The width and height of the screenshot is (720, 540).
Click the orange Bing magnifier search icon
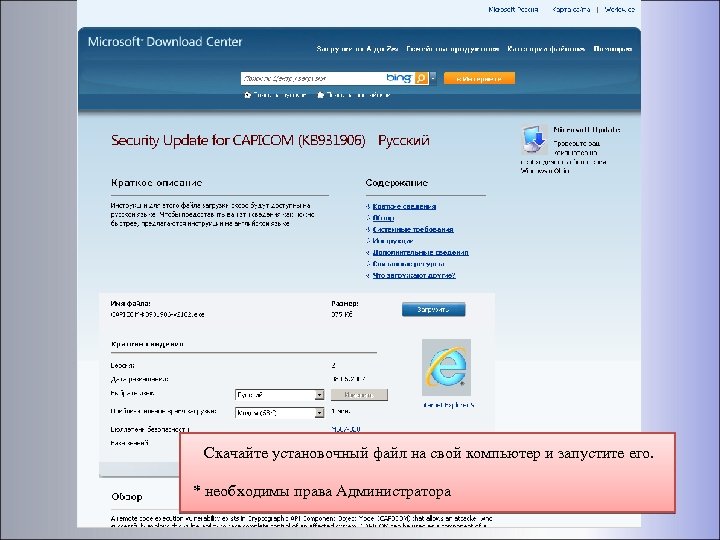click(x=421, y=79)
